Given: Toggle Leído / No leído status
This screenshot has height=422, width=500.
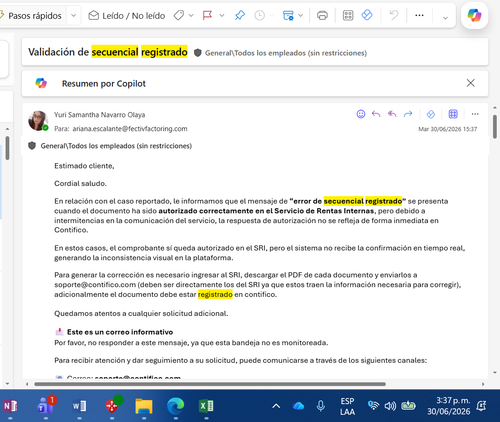Looking at the screenshot, I should [x=127, y=16].
